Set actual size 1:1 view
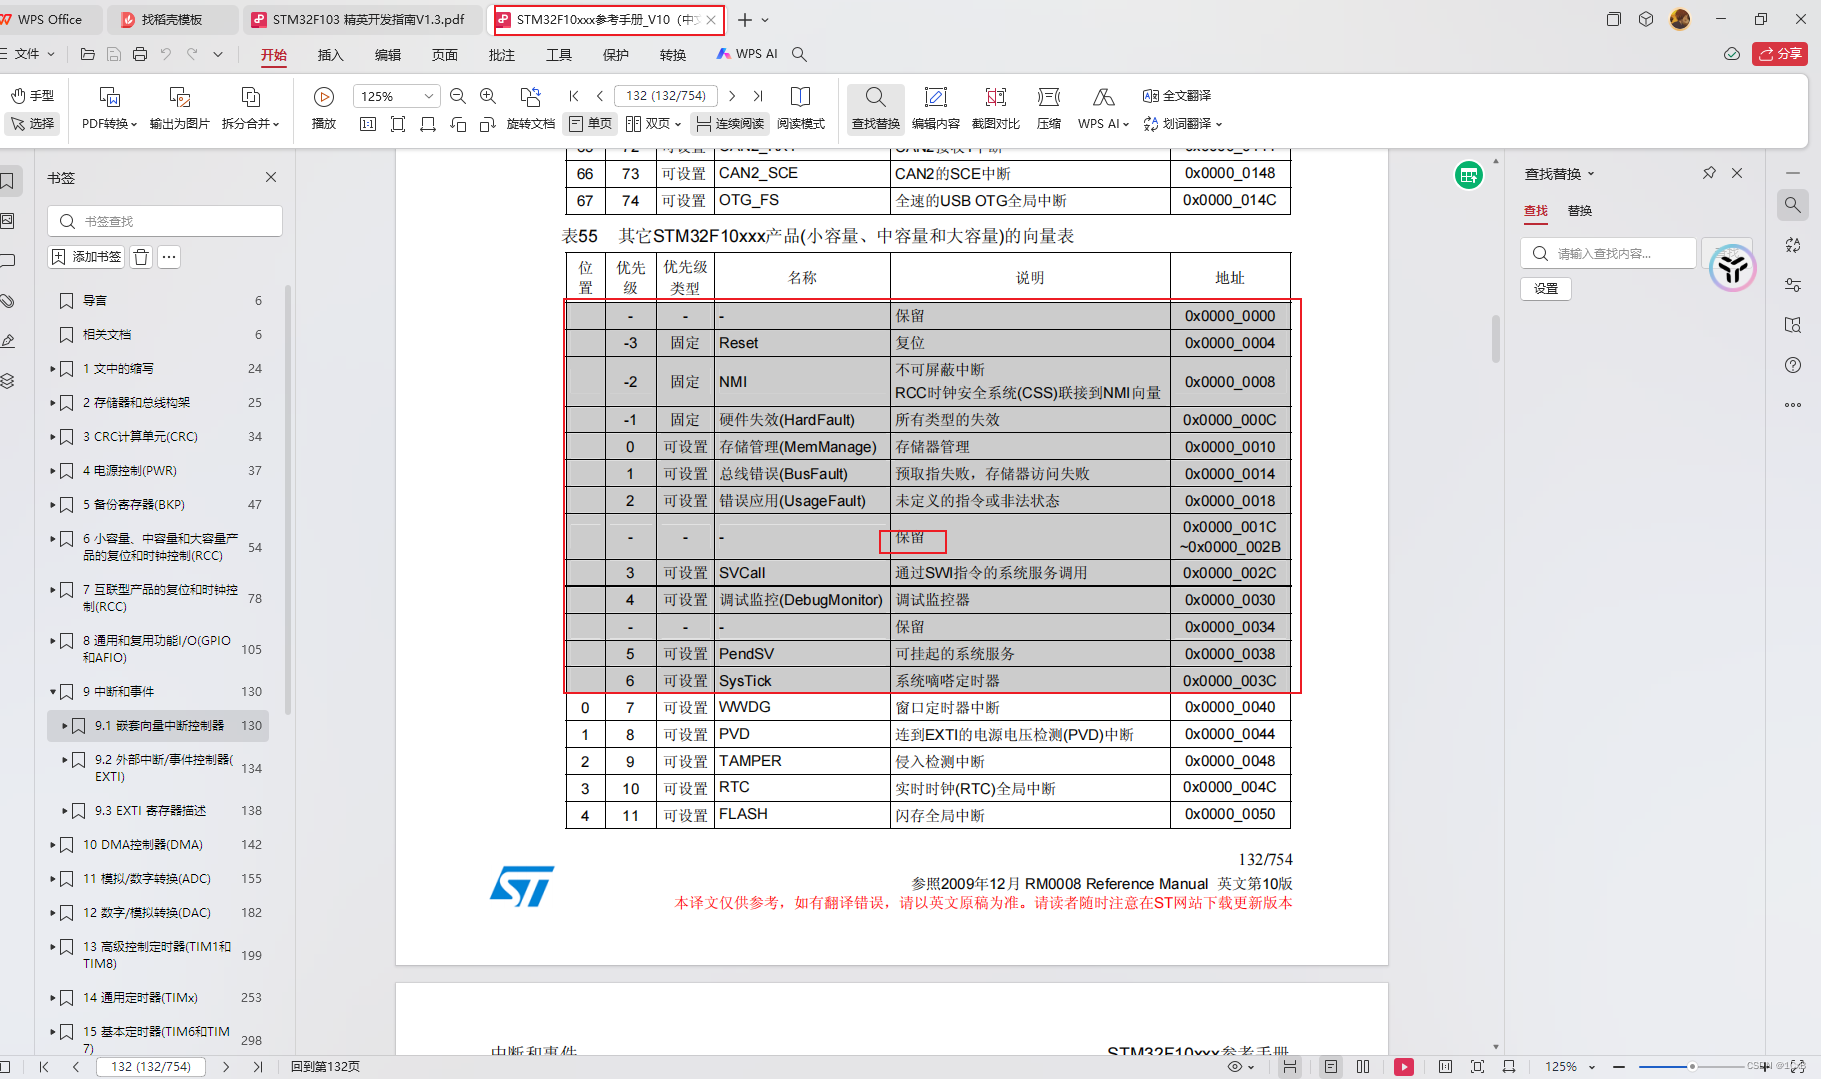The height and width of the screenshot is (1079, 1821). (368, 124)
